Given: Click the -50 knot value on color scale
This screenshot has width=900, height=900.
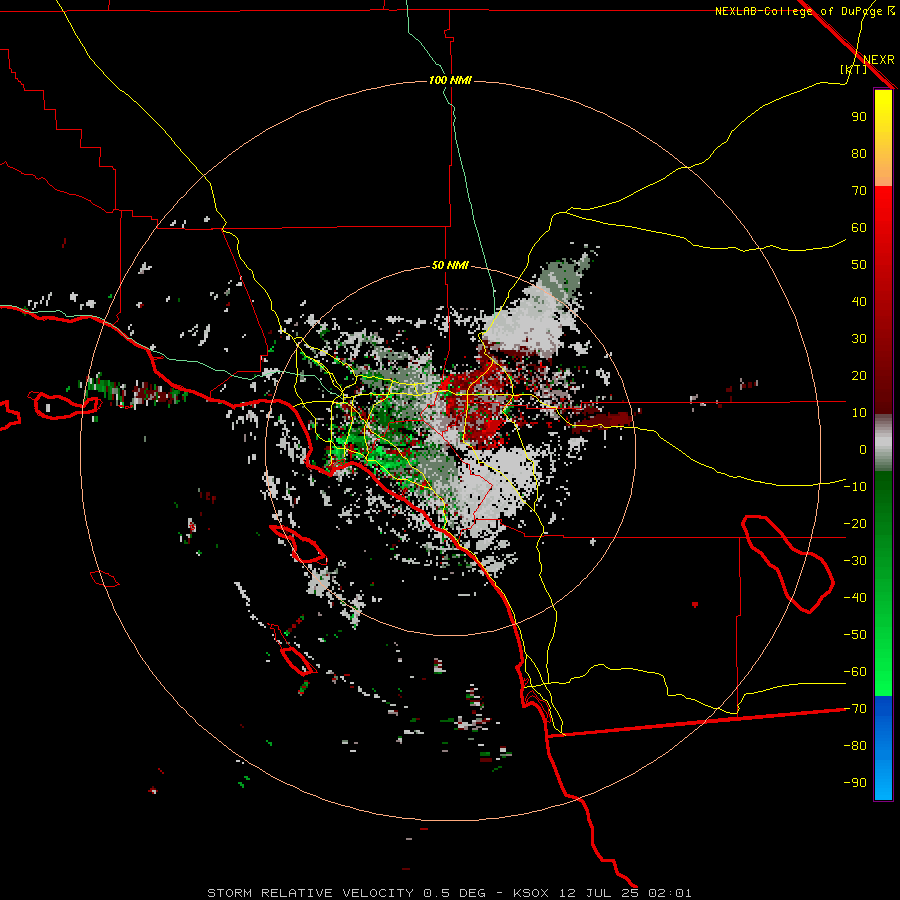Looking at the screenshot, I should pos(855,635).
